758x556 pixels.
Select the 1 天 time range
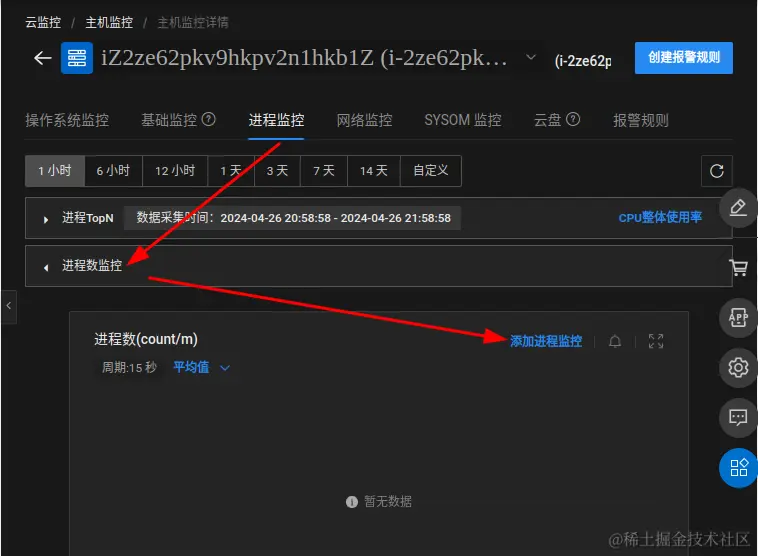[231, 171]
